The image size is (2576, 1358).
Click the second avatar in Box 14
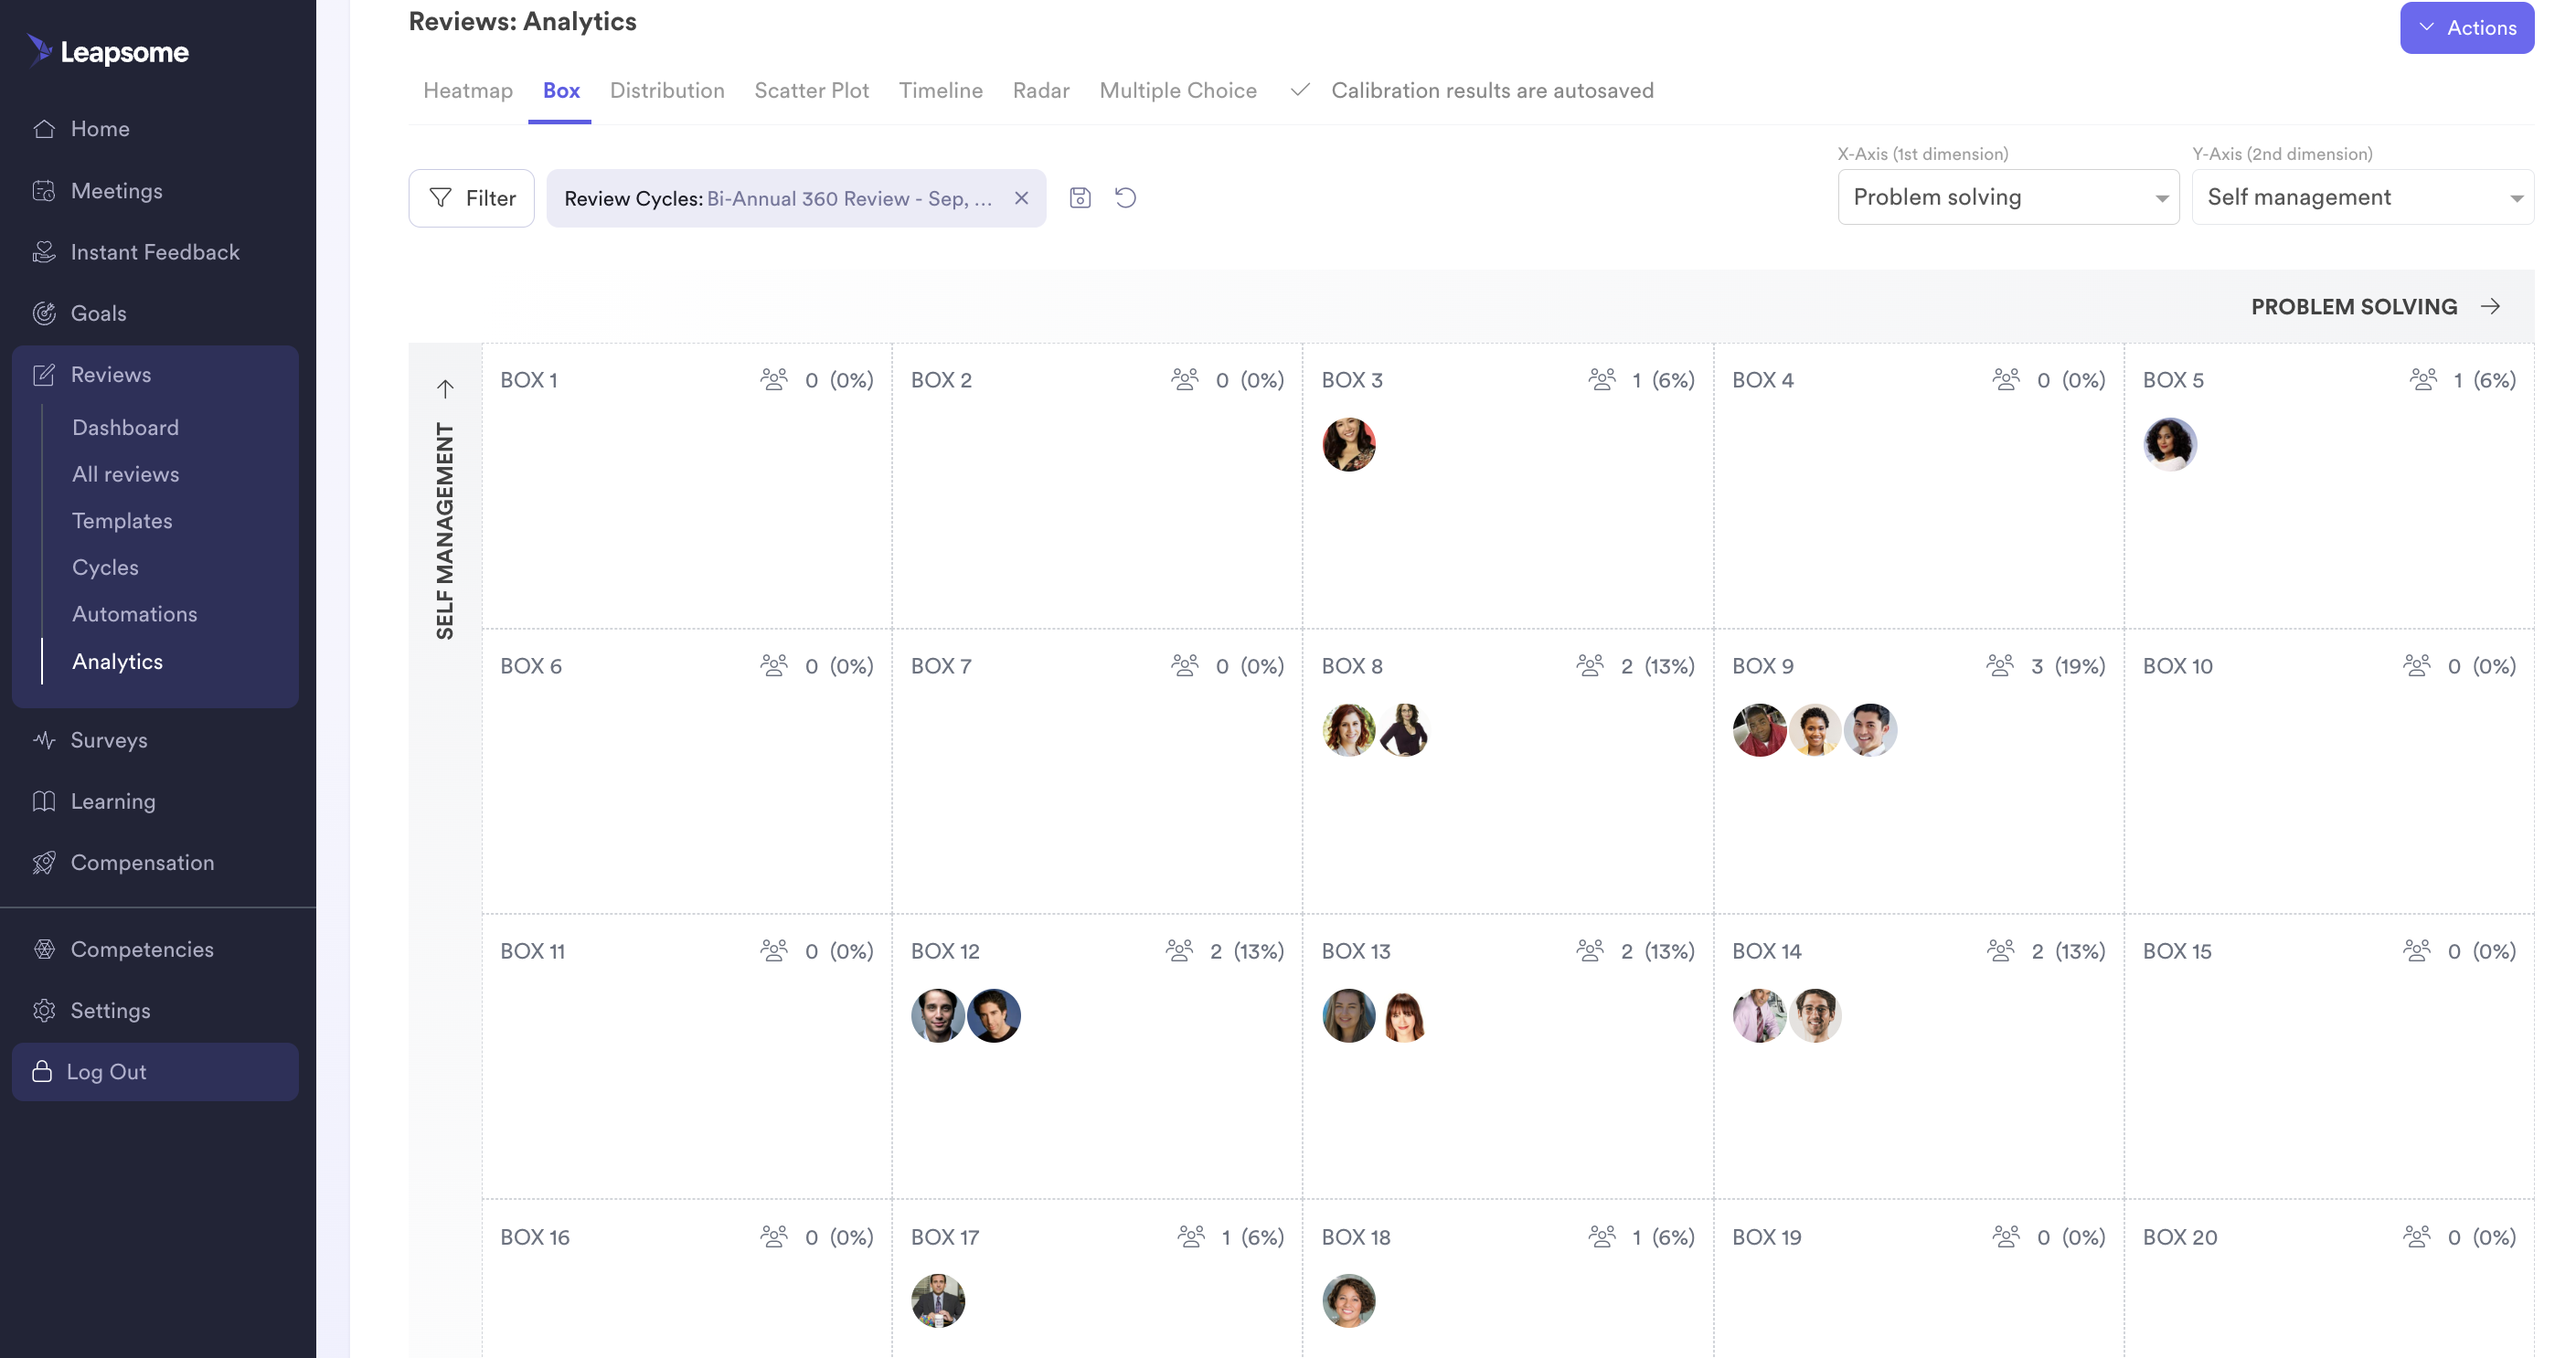[1815, 1016]
